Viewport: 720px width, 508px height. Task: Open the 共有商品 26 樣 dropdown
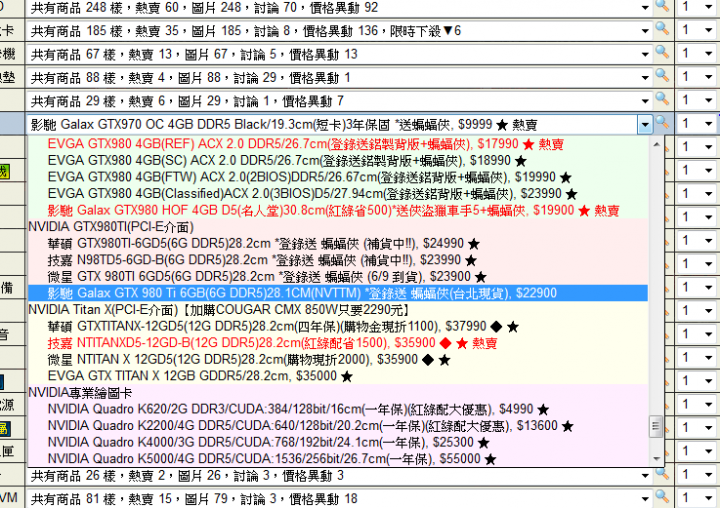click(x=645, y=475)
